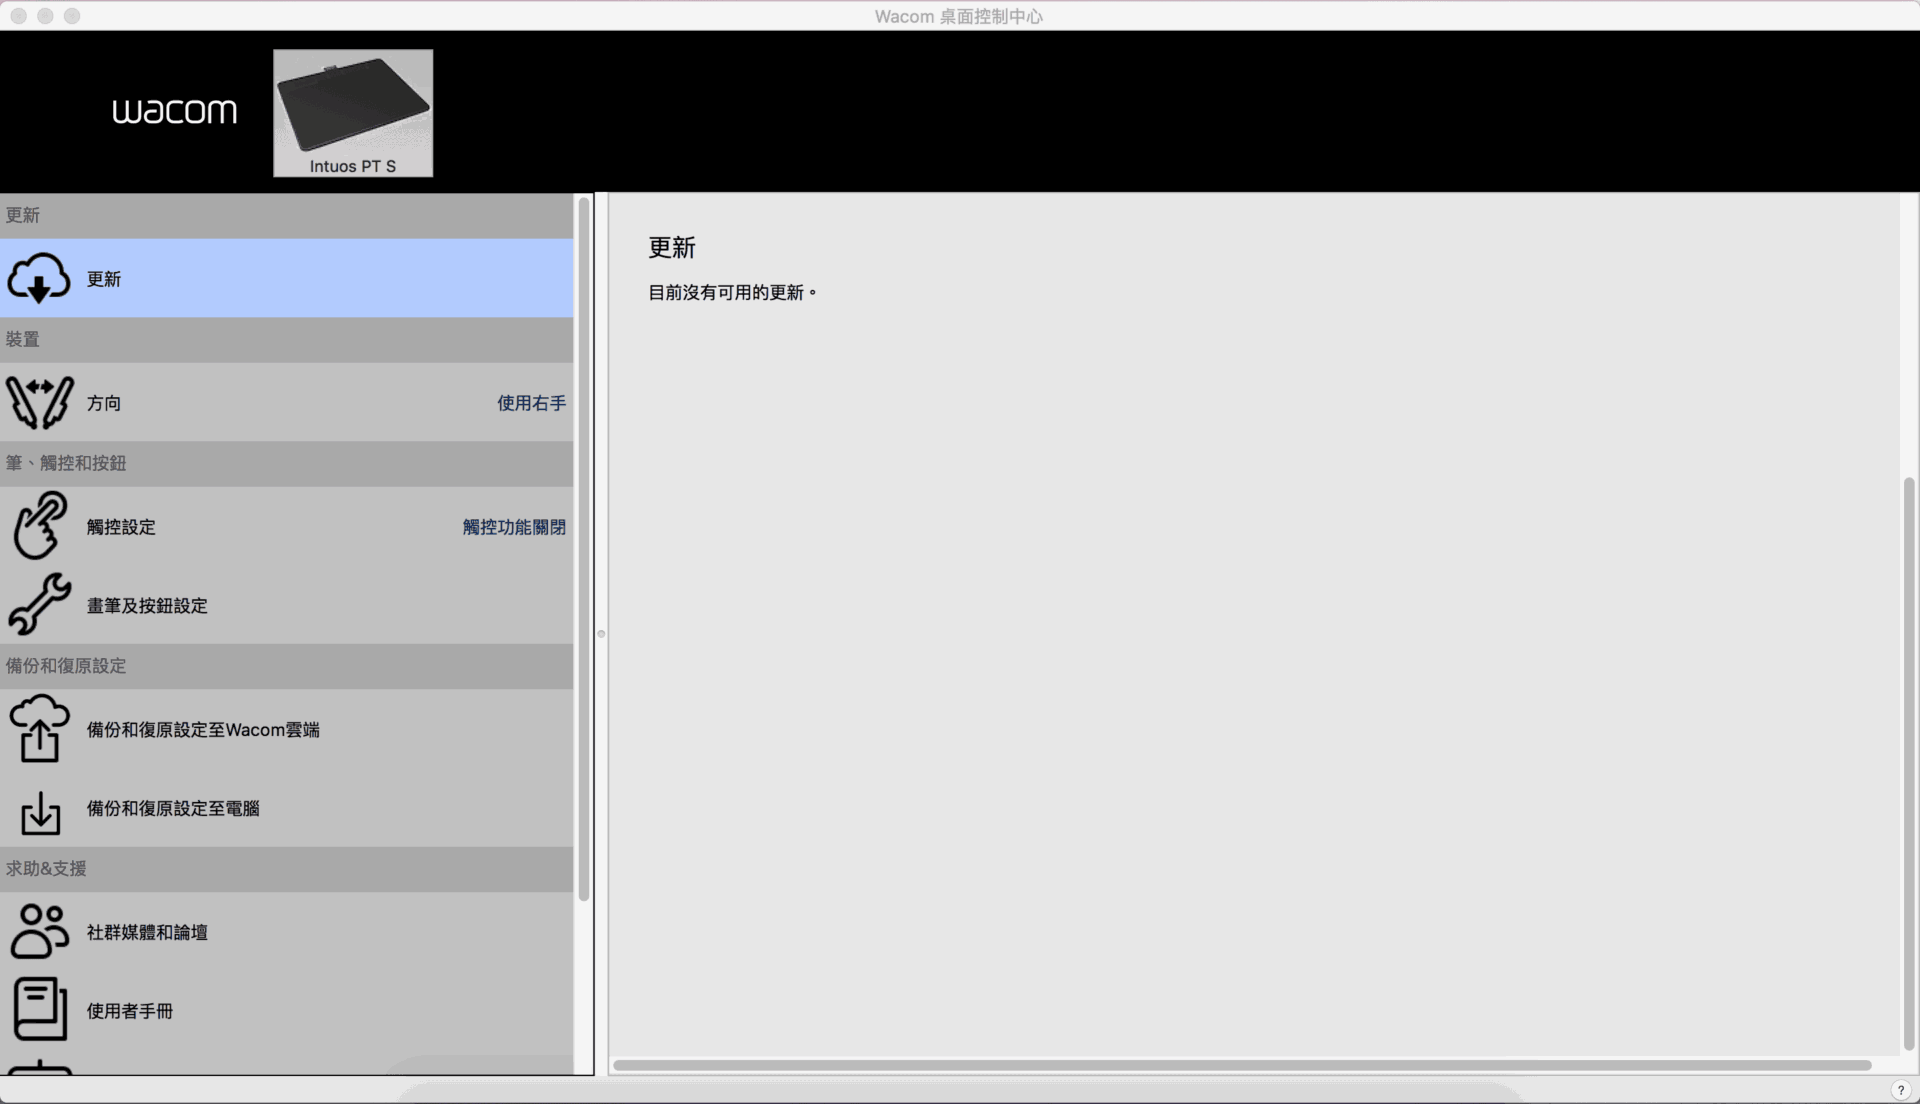Choose 備份和復原設定至Wacom雲端
This screenshot has width=1920, height=1104.
coord(287,729)
